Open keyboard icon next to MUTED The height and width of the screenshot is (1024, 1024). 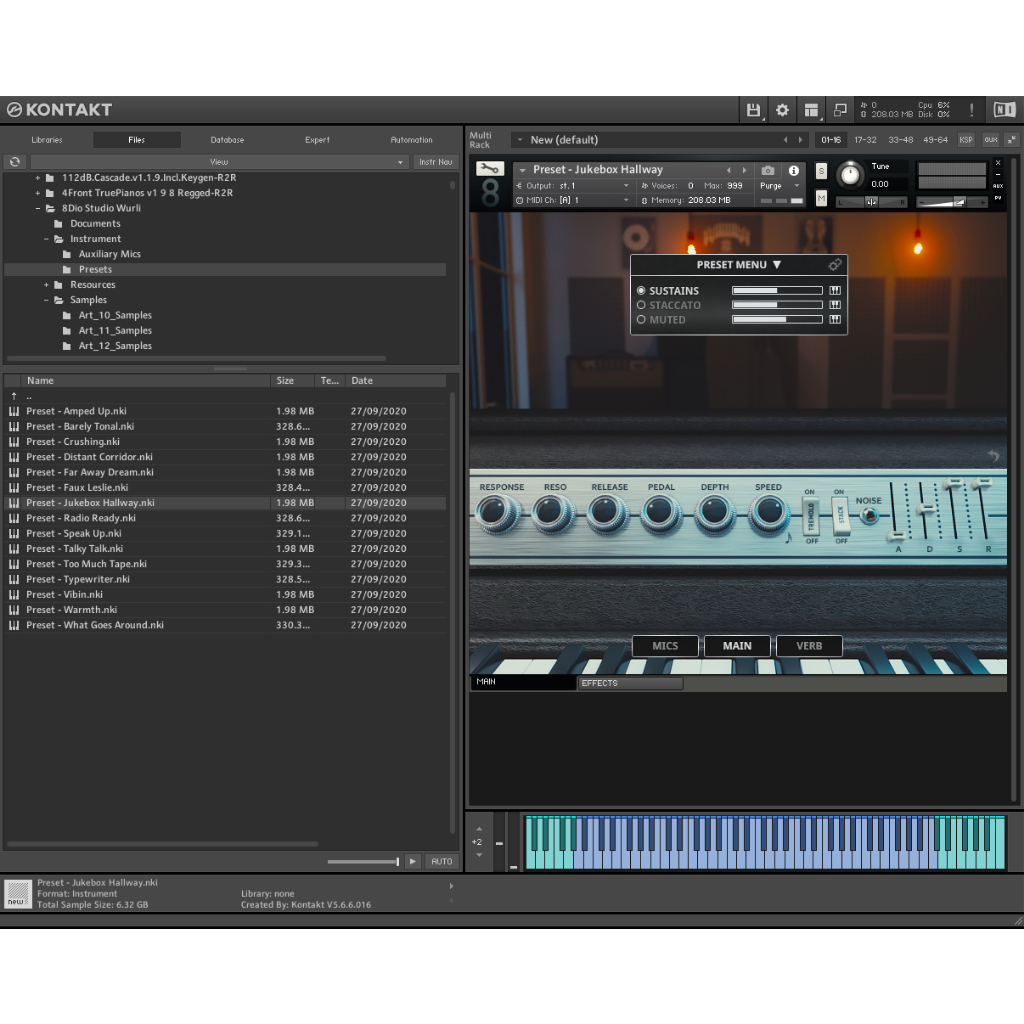coord(835,319)
